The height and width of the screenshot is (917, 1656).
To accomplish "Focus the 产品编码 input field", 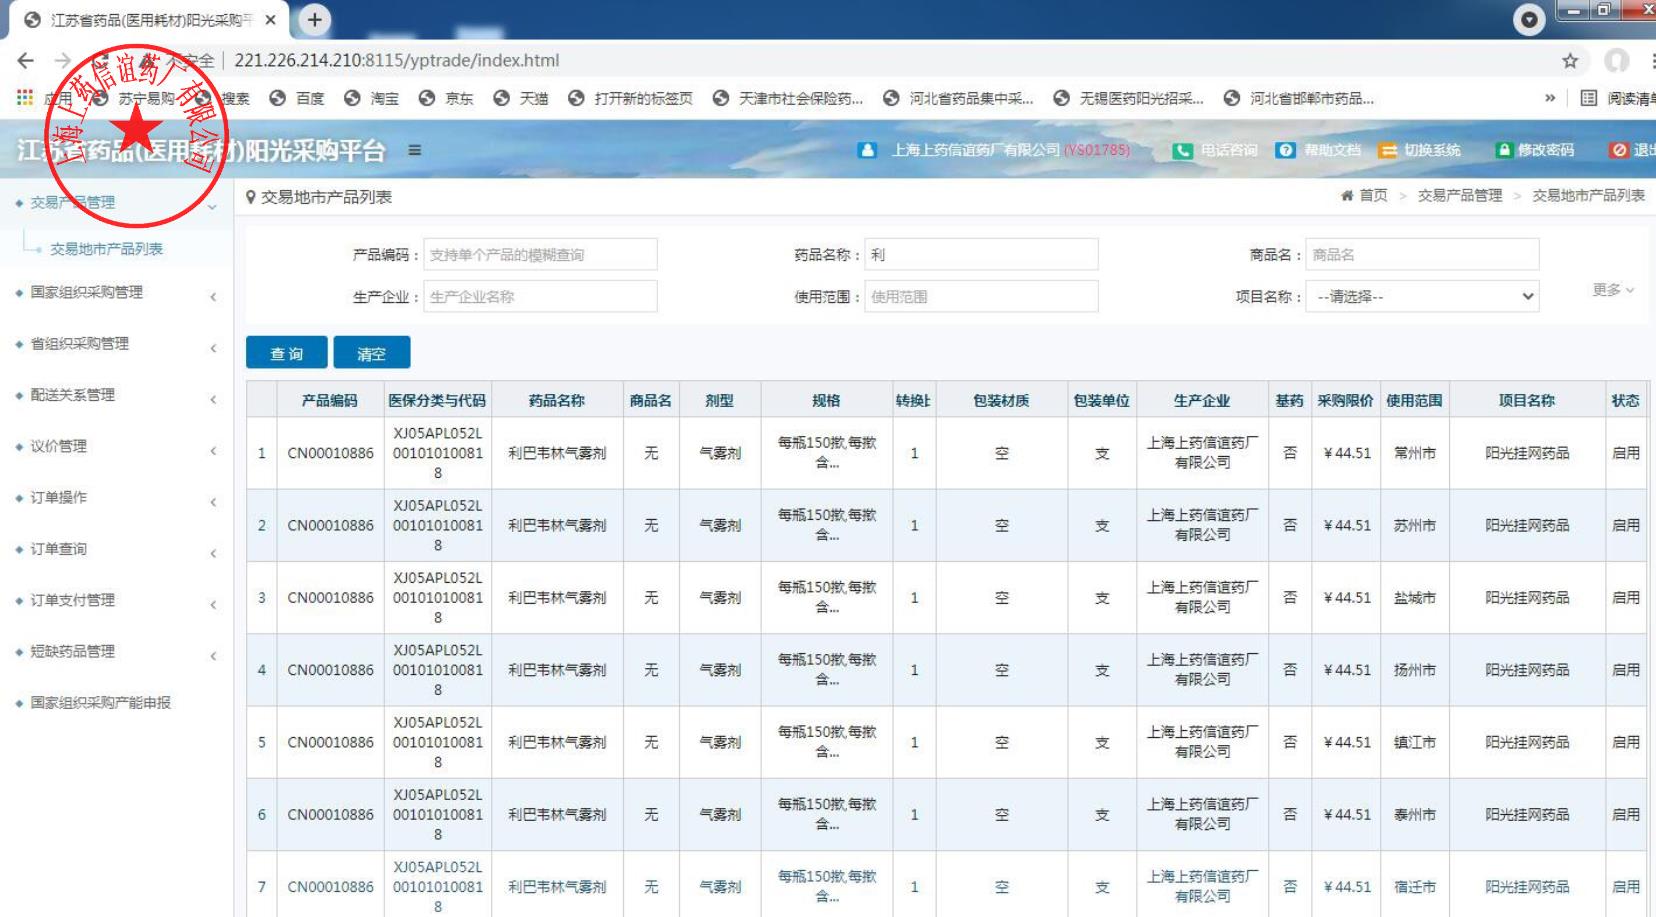I will point(541,255).
